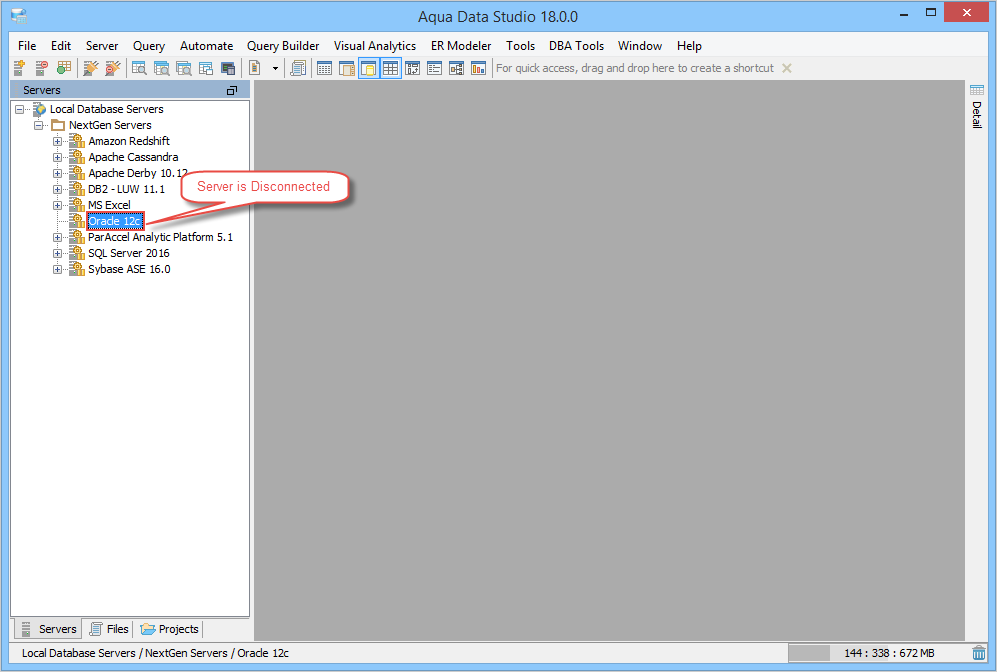Image resolution: width=997 pixels, height=672 pixels.
Task: Select the MS Excel server entry
Action: coord(109,205)
